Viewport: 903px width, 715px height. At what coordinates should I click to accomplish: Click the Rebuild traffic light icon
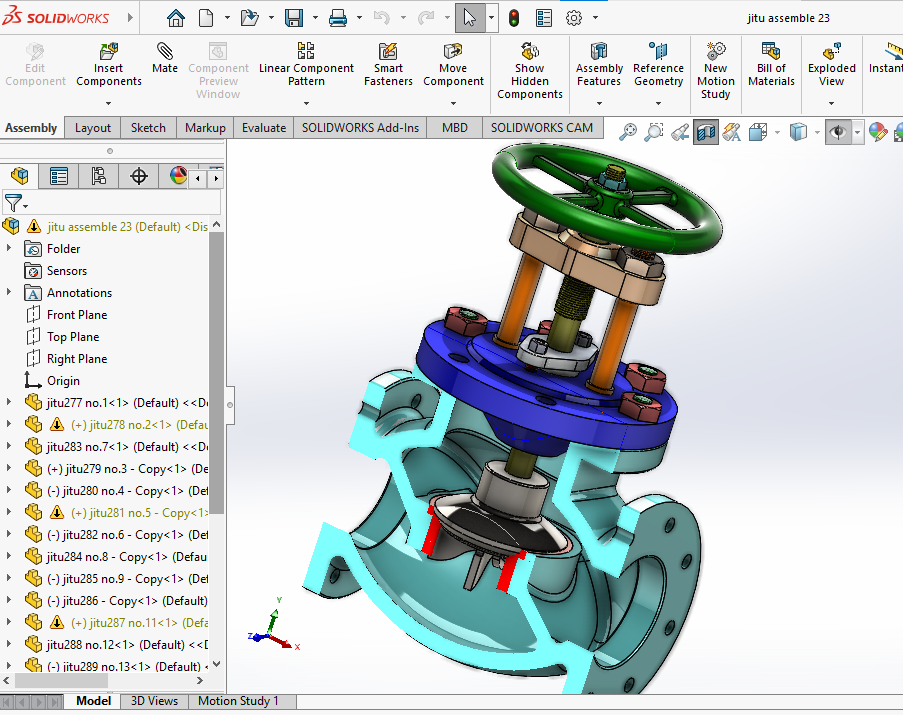pos(514,18)
